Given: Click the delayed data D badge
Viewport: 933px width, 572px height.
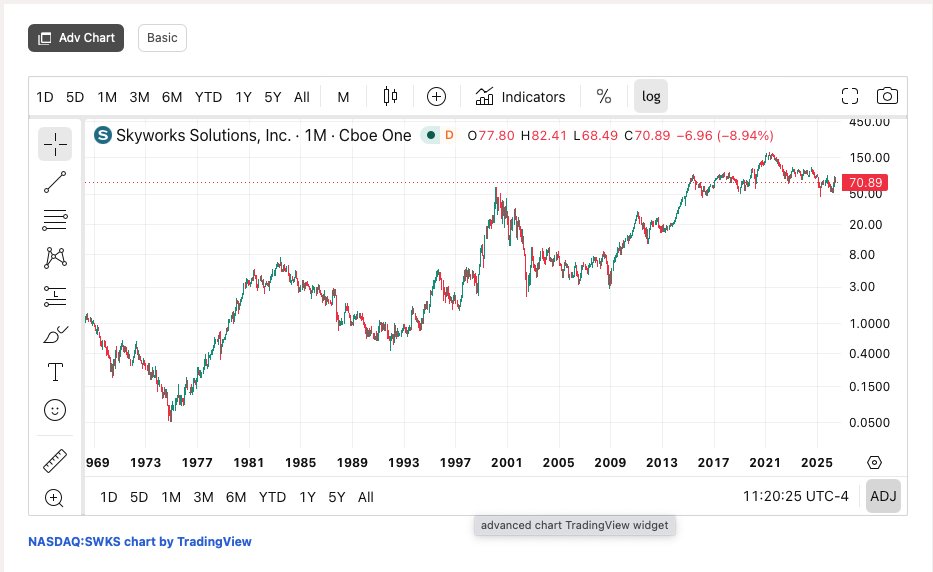Looking at the screenshot, I should click(449, 135).
